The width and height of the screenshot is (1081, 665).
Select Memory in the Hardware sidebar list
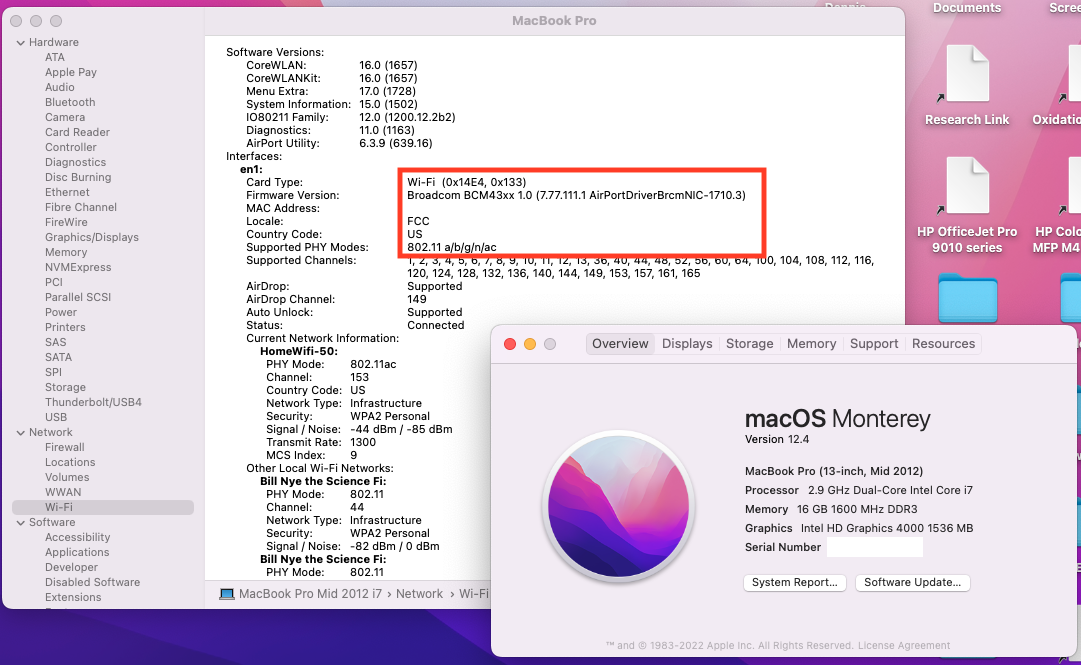[x=66, y=253]
